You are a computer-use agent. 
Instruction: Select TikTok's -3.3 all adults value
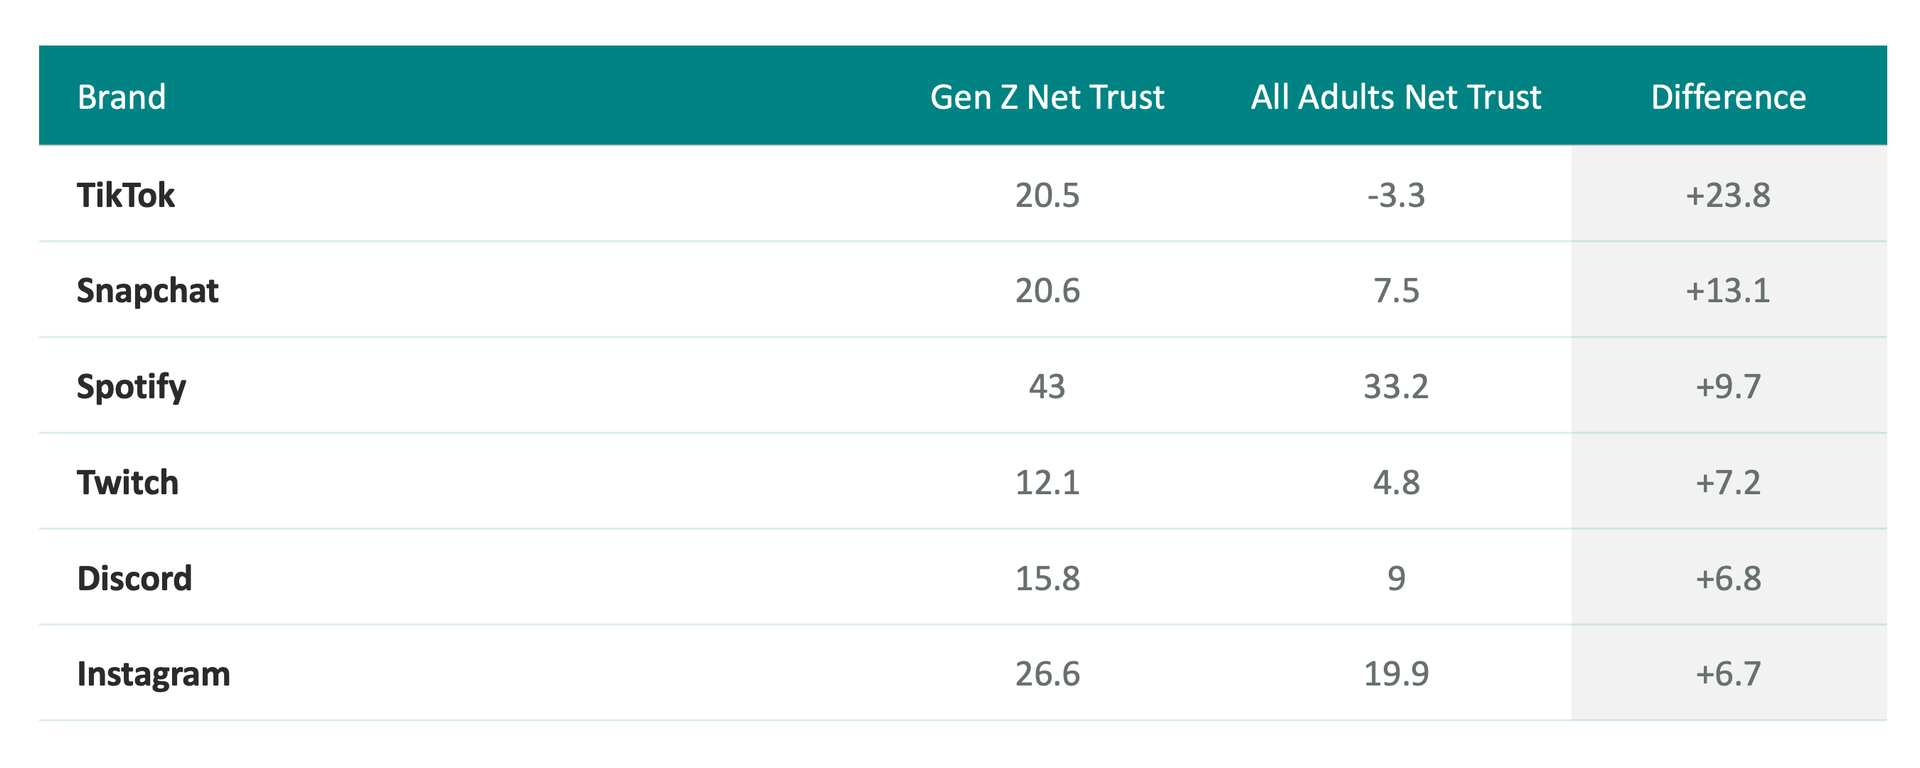1396,195
